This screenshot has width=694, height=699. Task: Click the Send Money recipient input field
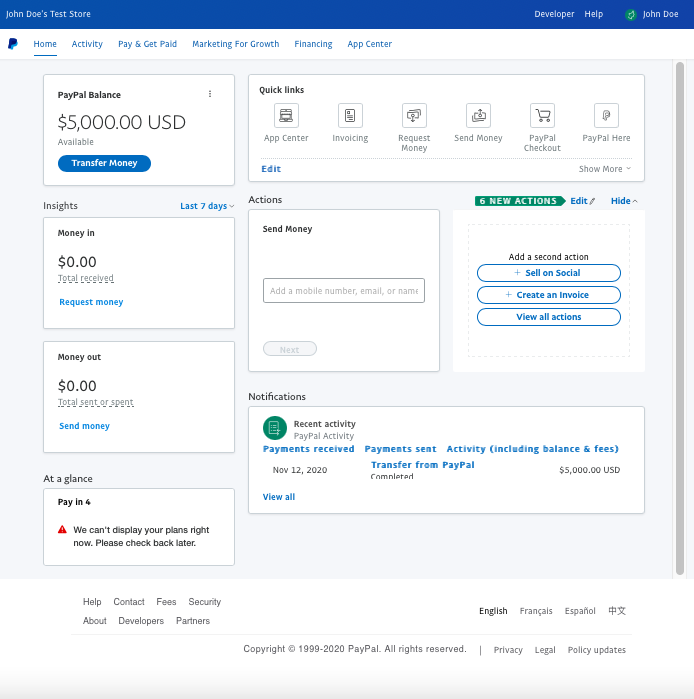tap(343, 291)
